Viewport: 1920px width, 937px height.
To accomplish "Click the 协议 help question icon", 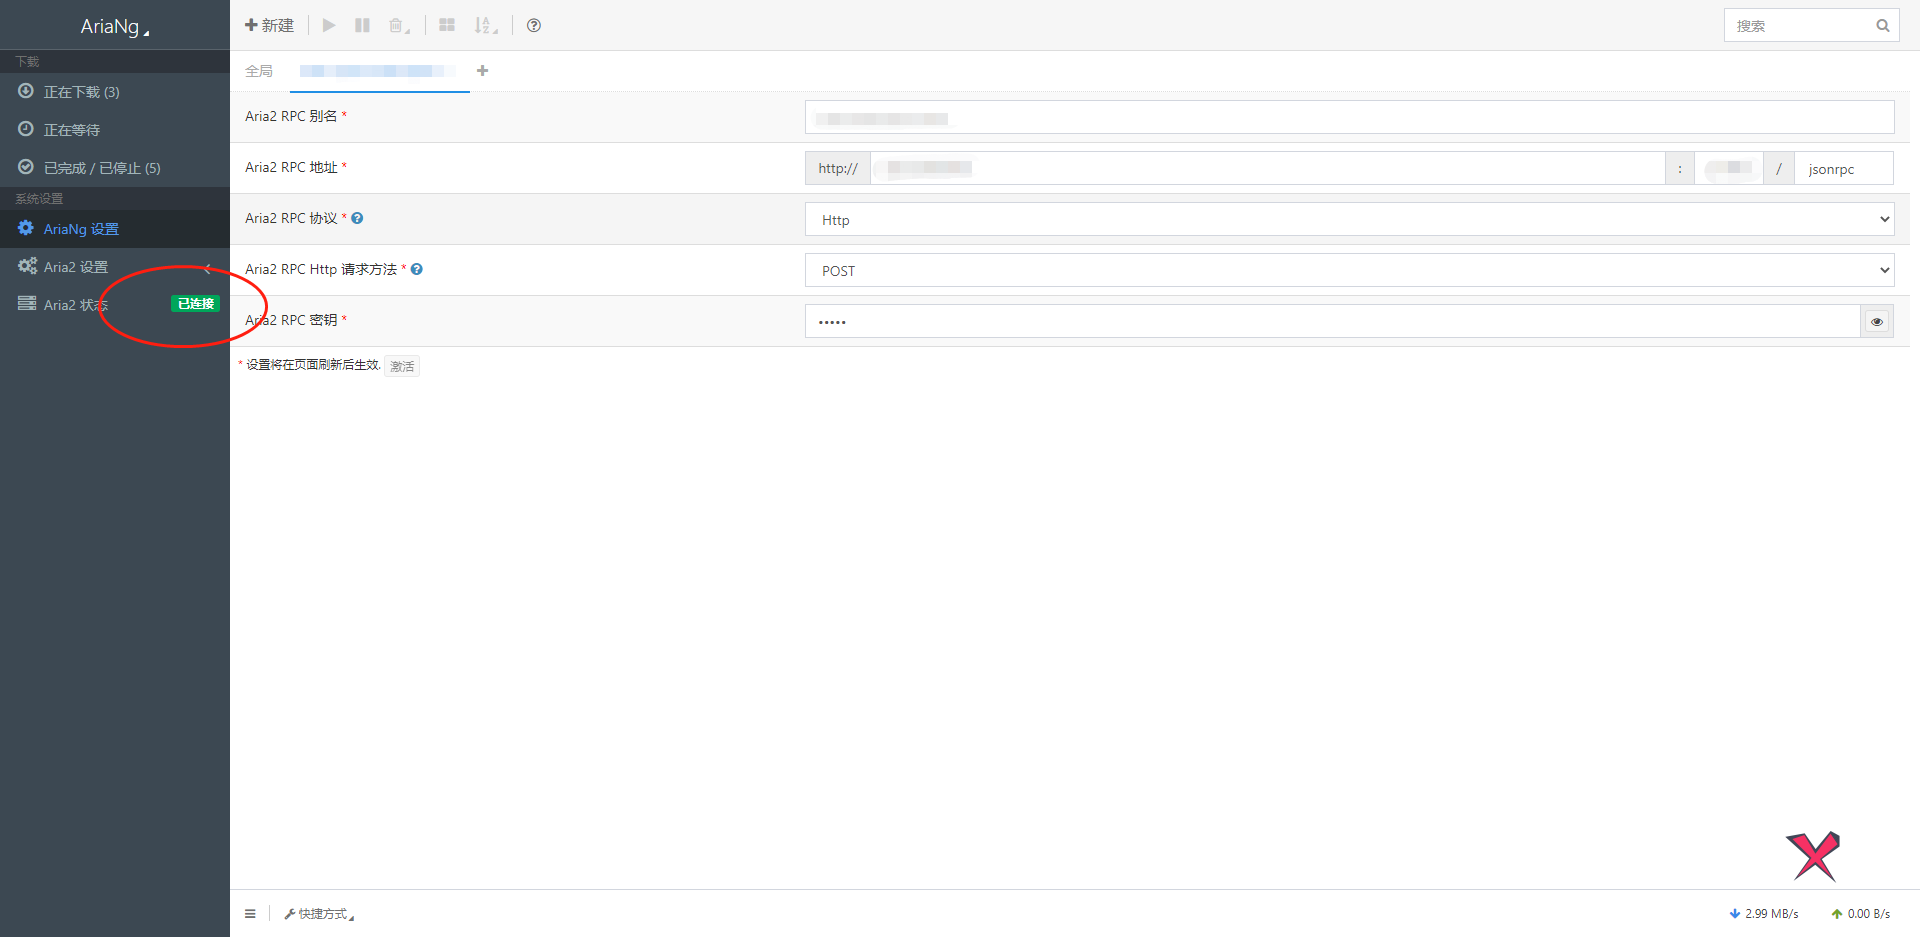I will (x=357, y=218).
